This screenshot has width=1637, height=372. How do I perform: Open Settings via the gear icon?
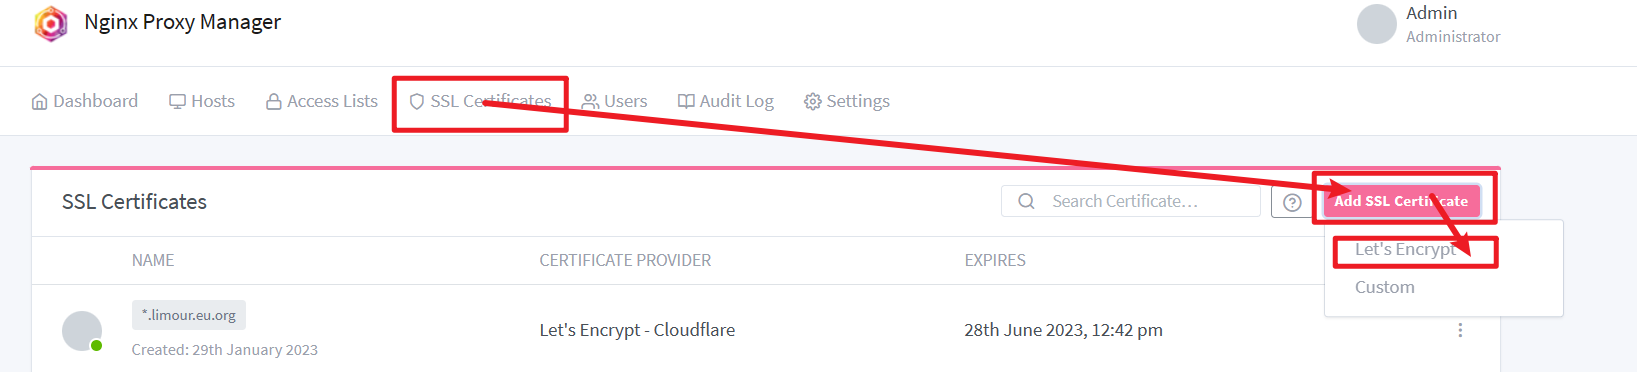[x=813, y=102]
